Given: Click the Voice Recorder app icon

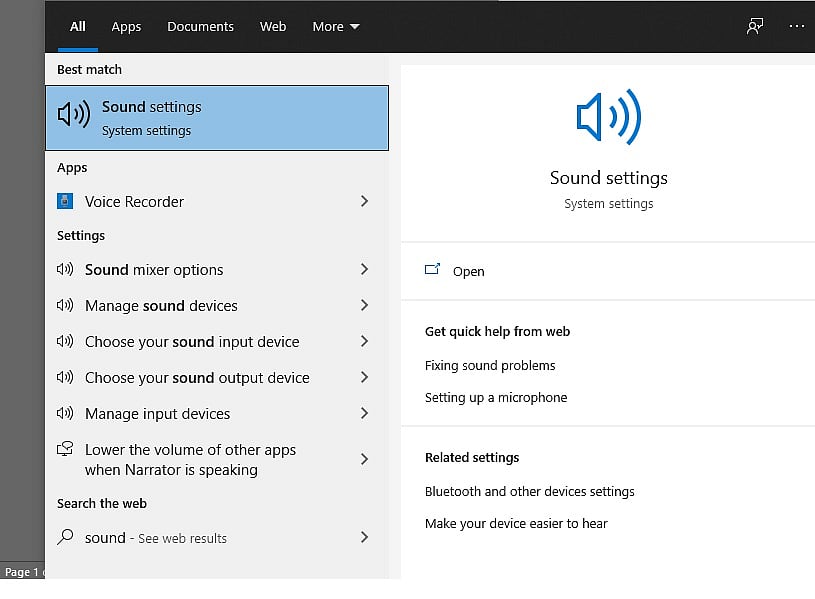Looking at the screenshot, I should [65, 201].
